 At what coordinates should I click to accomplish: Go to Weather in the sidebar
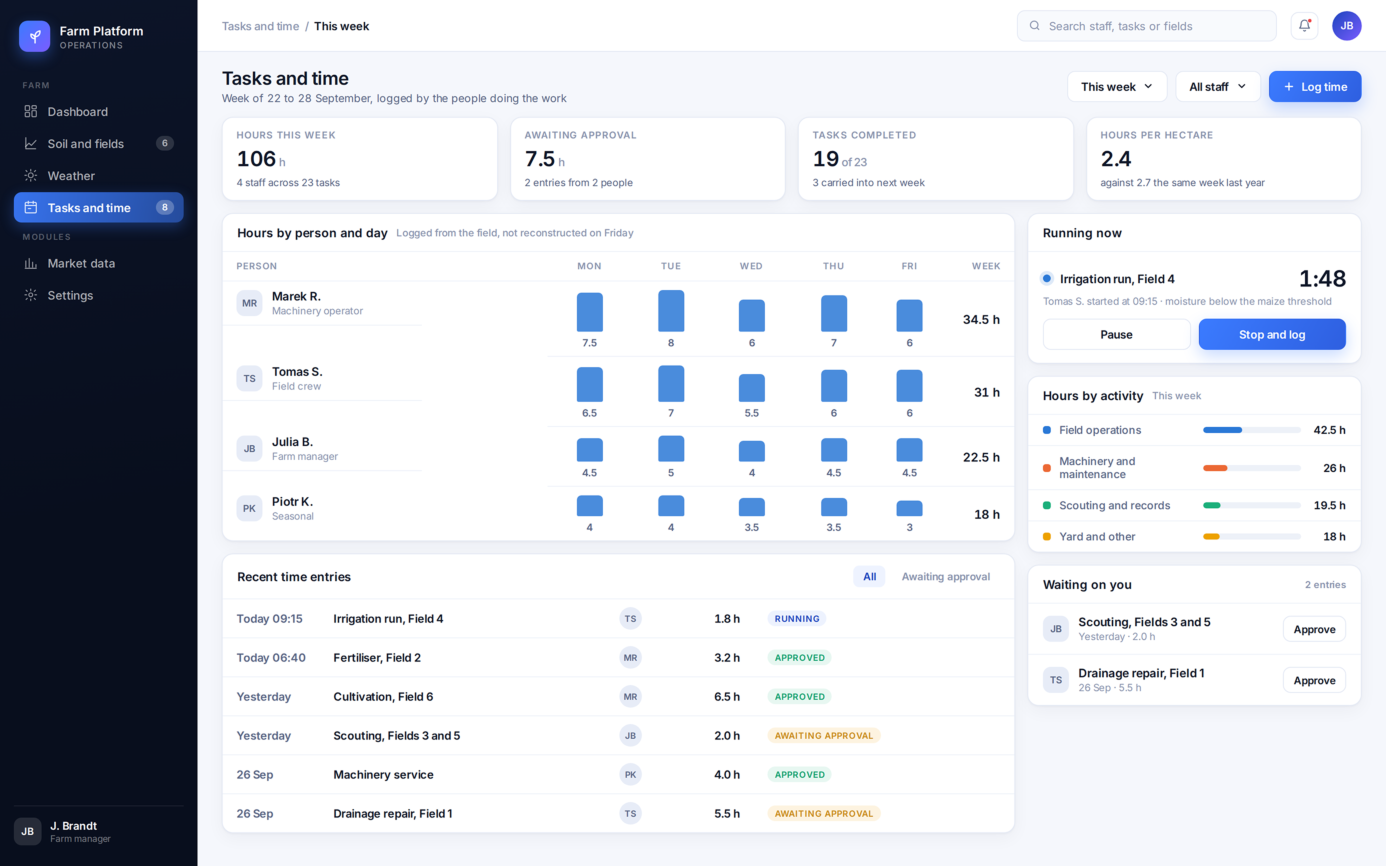[98, 175]
